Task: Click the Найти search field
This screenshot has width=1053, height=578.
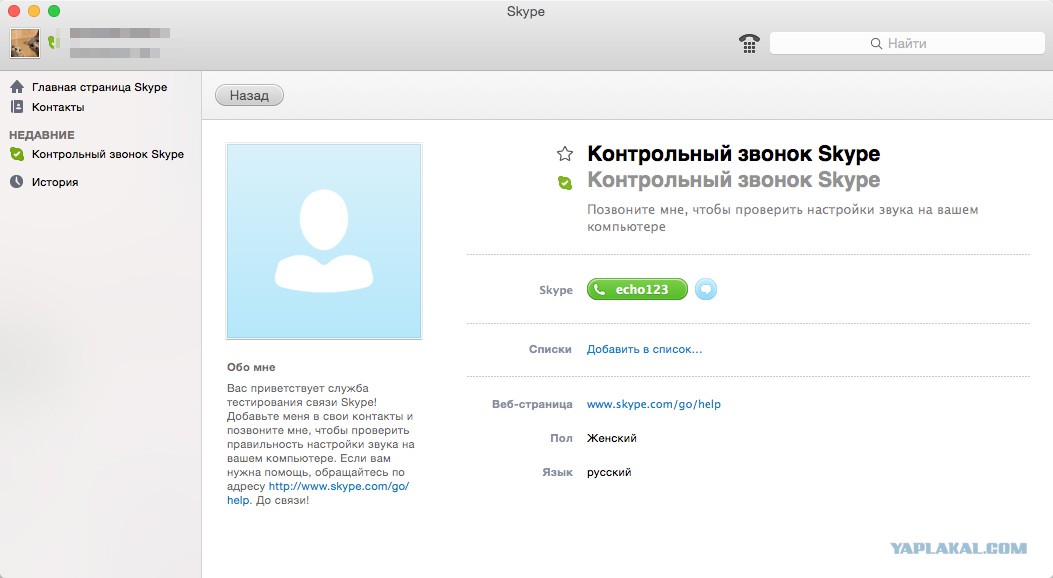Action: [x=907, y=44]
